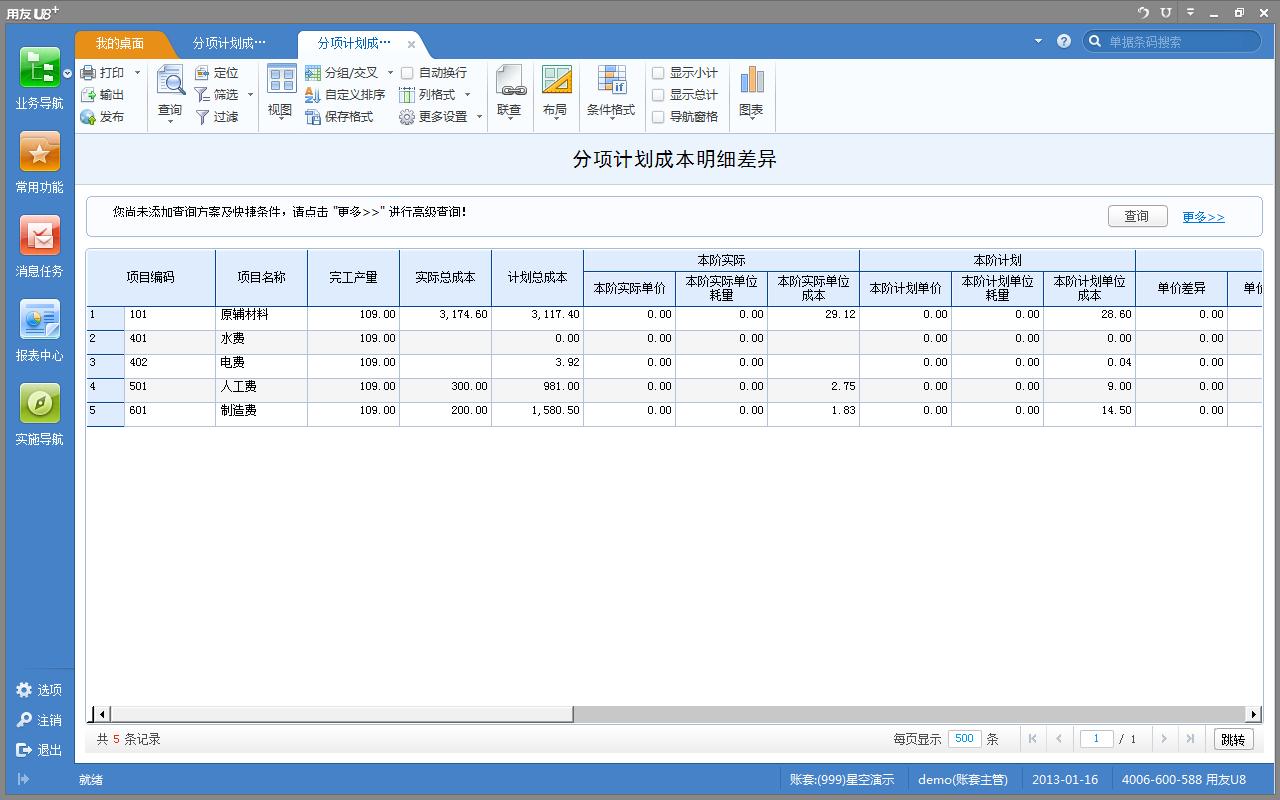Click the 发布 publish icon
Screen dimensions: 1280x800
(88, 117)
